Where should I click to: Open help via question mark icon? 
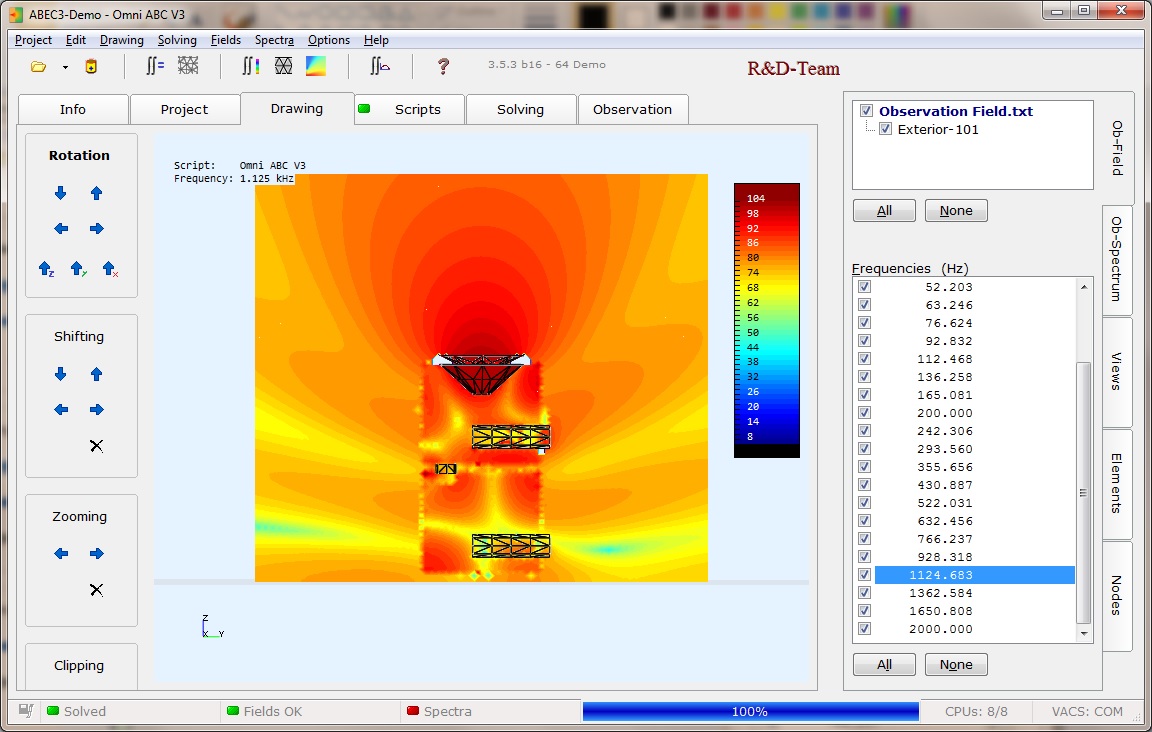pyautogui.click(x=442, y=67)
